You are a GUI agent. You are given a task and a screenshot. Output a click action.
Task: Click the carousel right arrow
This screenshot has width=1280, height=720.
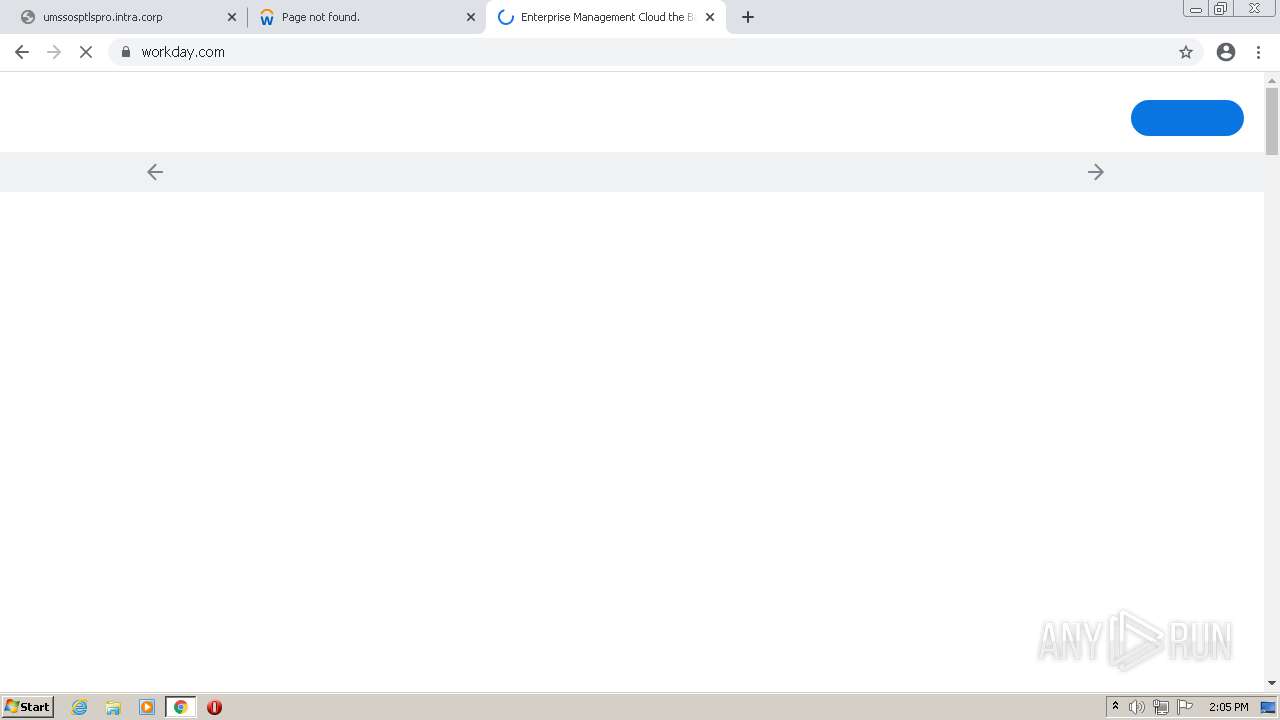click(1096, 172)
